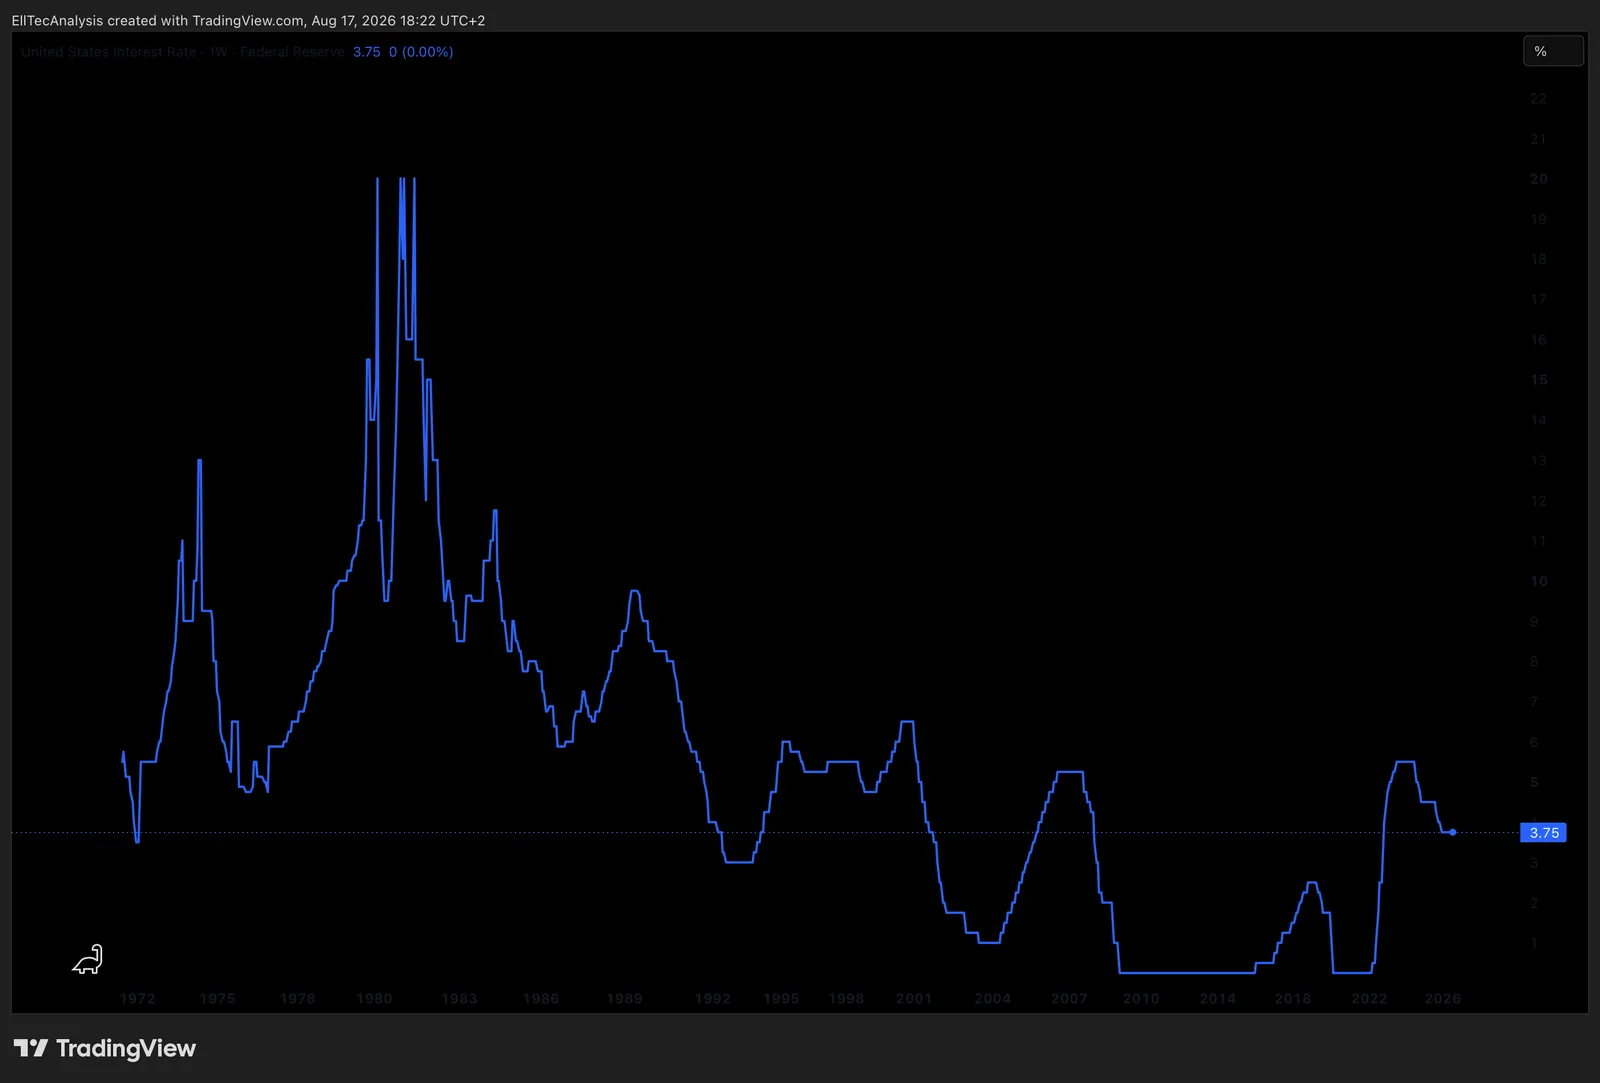Click the 1989 label on time axis
This screenshot has height=1083, width=1600.
click(624, 998)
